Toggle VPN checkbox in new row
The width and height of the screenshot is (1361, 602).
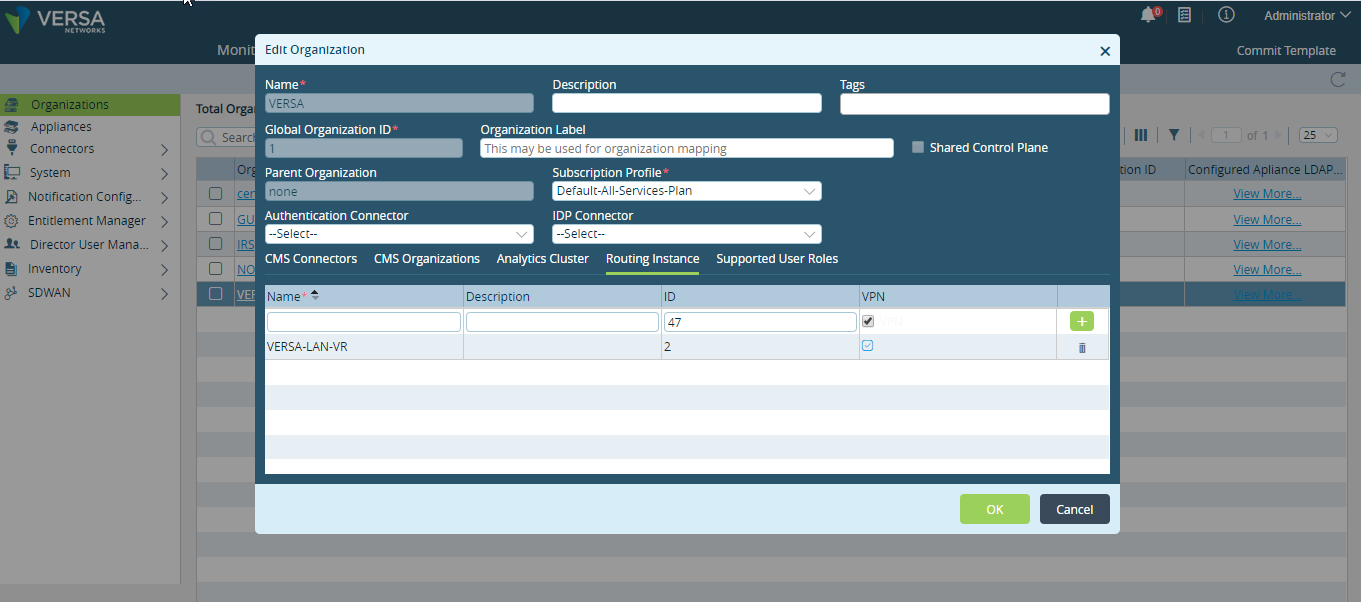[868, 321]
